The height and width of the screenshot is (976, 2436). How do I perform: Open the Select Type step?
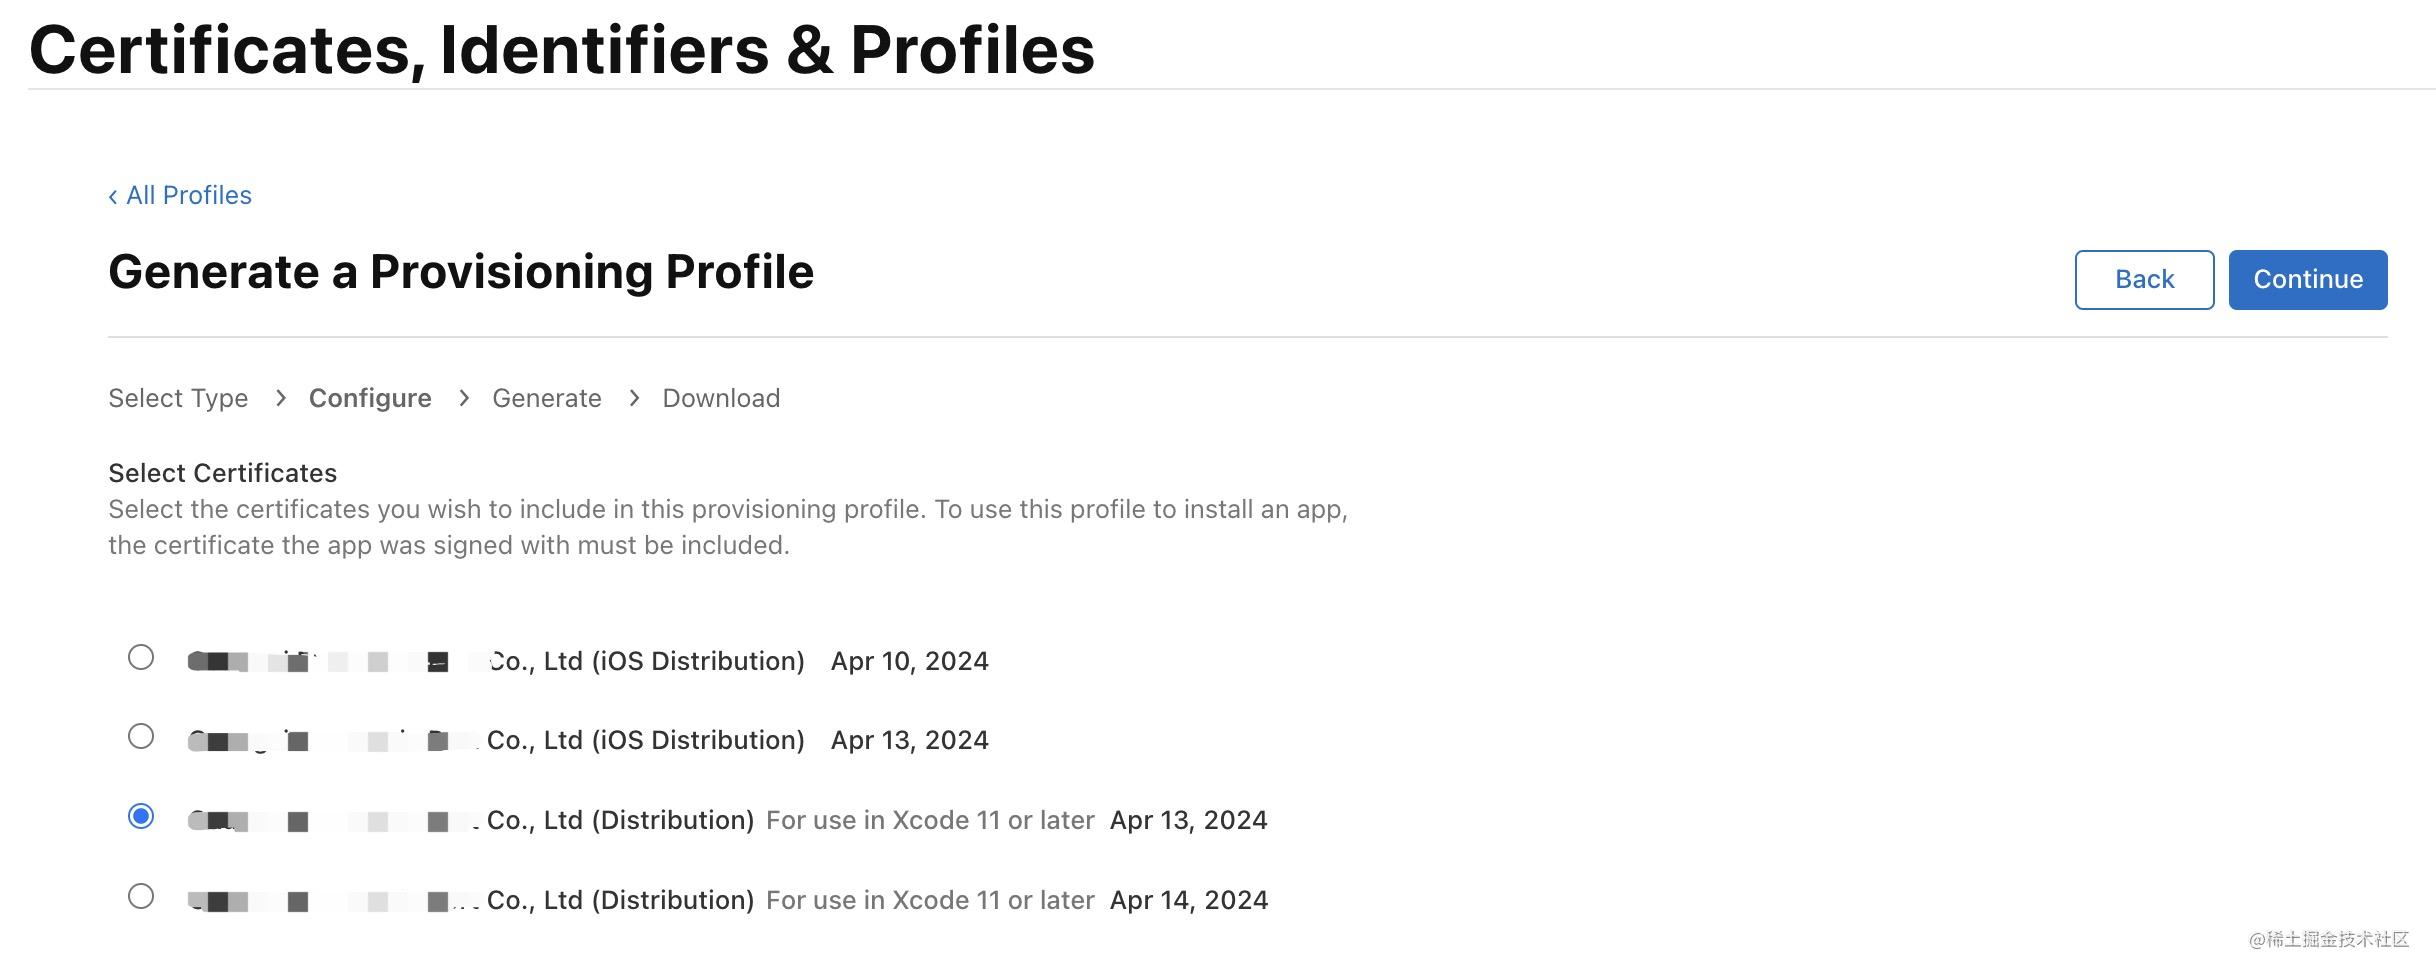coord(178,398)
